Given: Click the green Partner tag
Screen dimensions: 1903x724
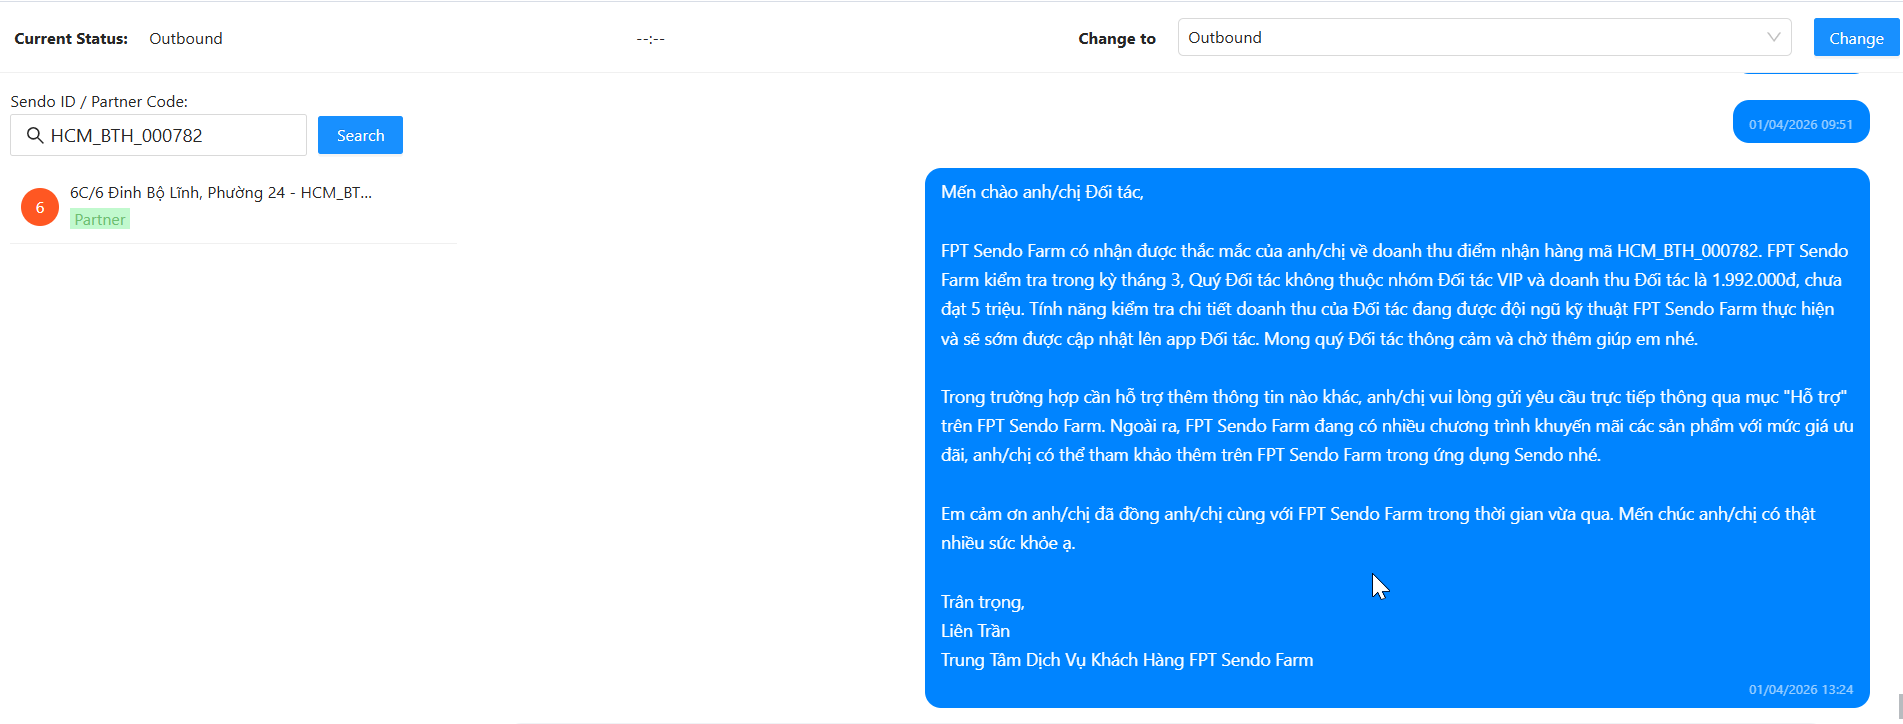Looking at the screenshot, I should pos(100,219).
